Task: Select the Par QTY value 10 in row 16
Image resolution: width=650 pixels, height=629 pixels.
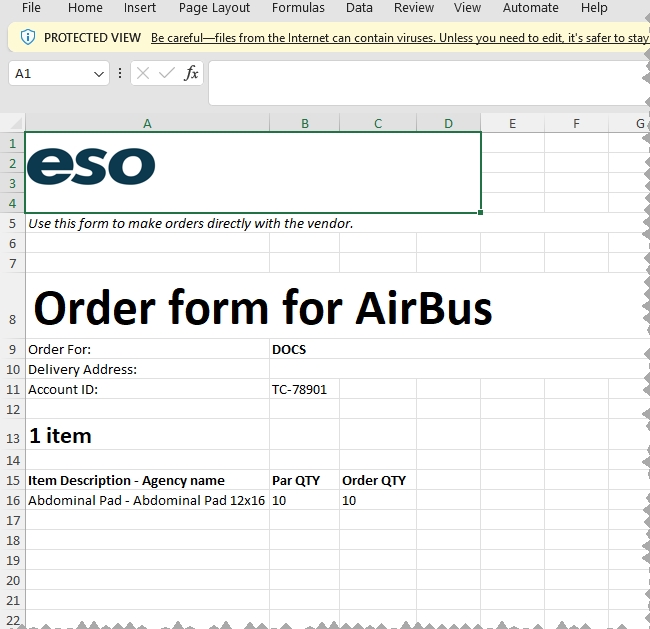Action: click(305, 500)
